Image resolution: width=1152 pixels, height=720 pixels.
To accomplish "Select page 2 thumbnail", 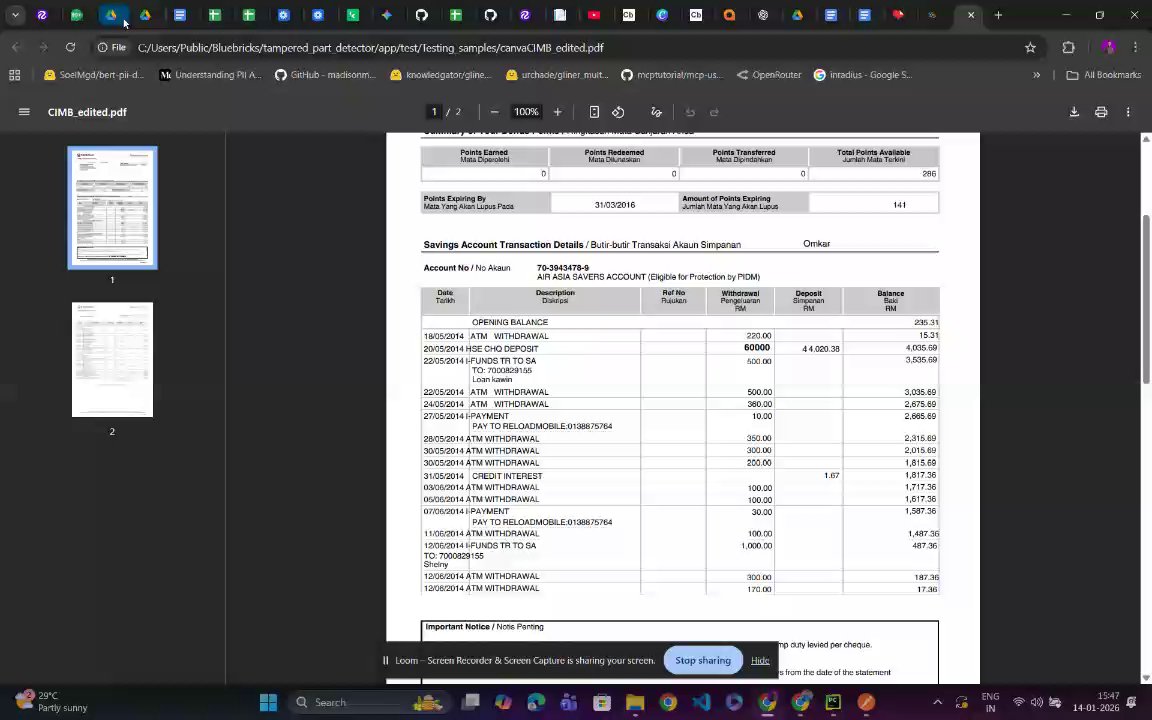I will click(x=112, y=359).
